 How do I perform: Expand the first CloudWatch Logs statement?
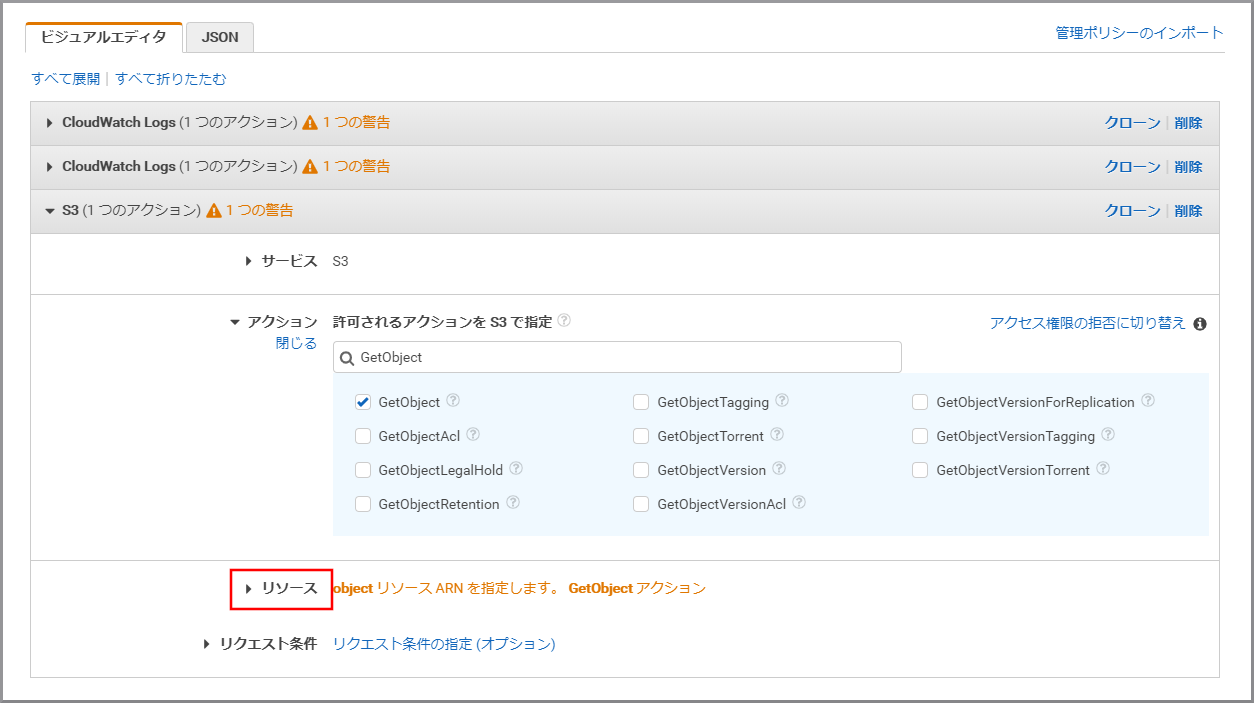[50, 123]
